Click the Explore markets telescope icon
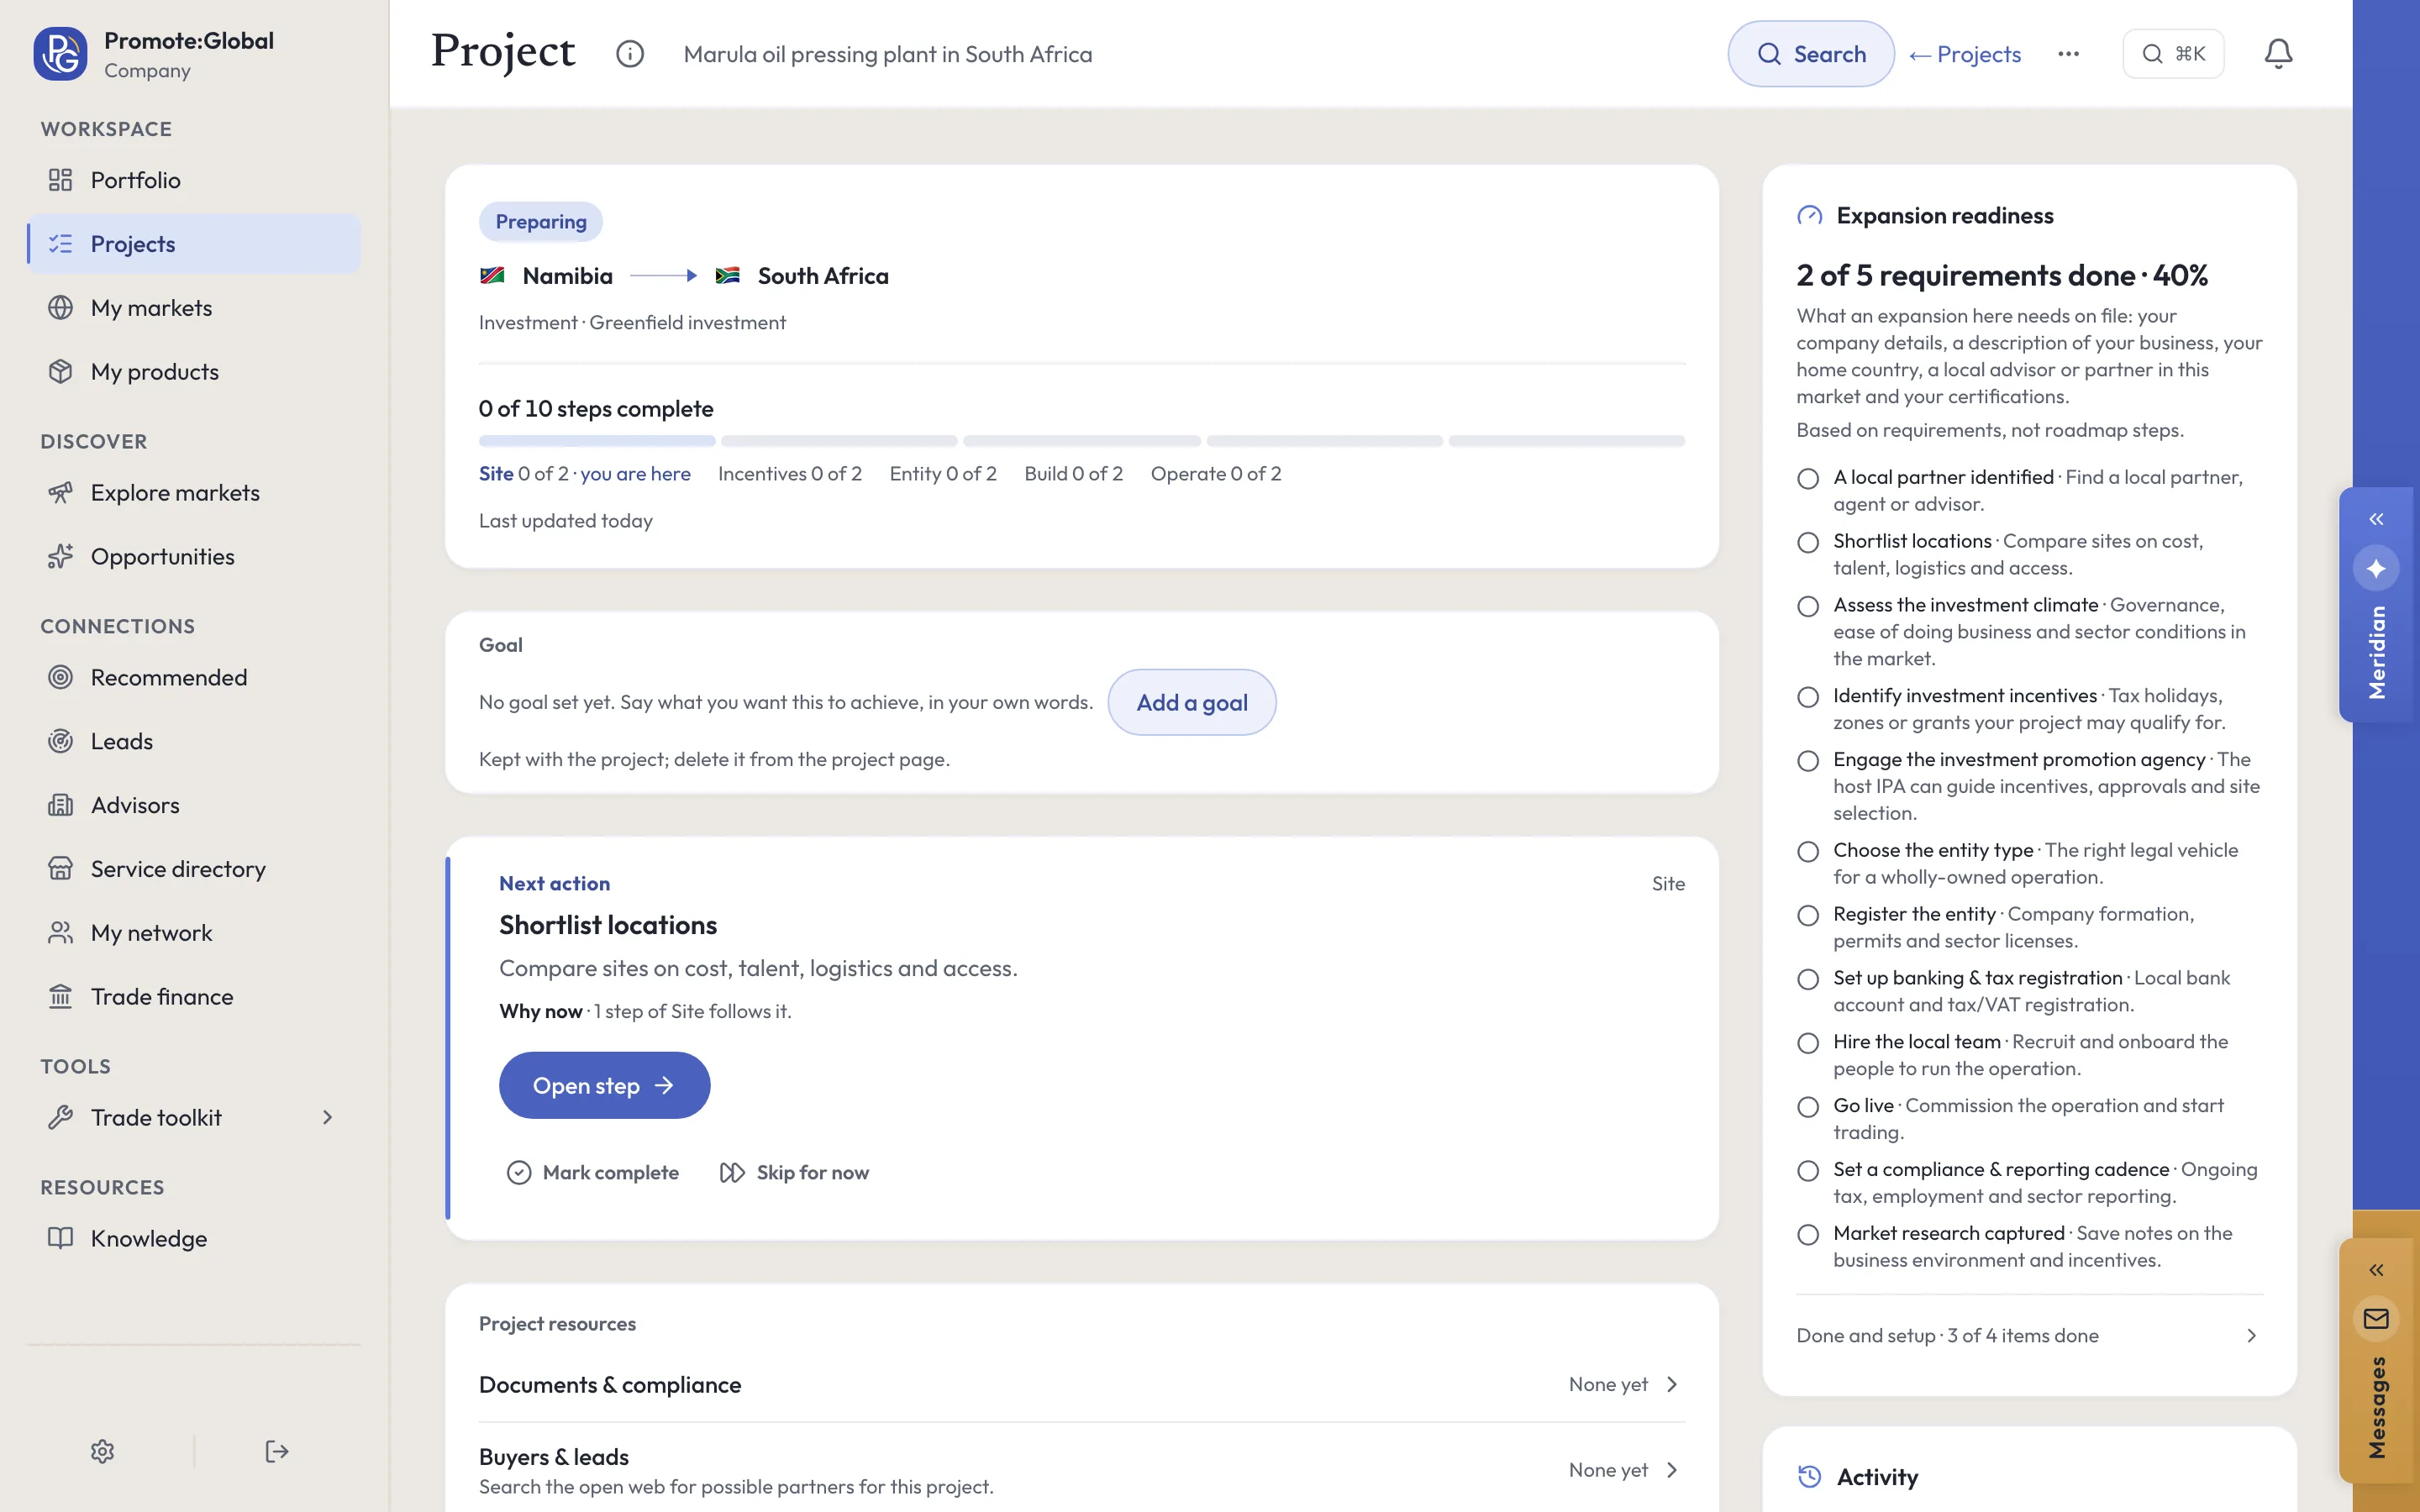The image size is (2420, 1512). pyautogui.click(x=60, y=493)
